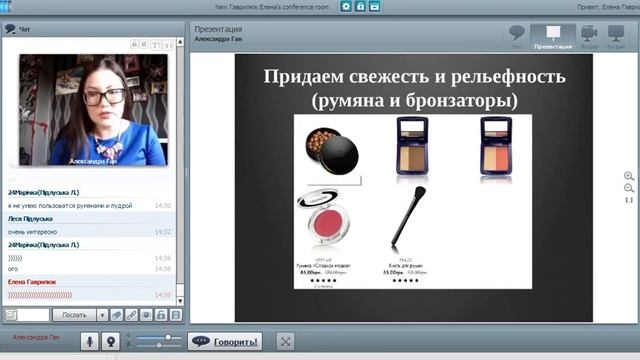The image size is (640, 360).
Task: Zoom in the presentation with magnifier plus
Action: 629,176
